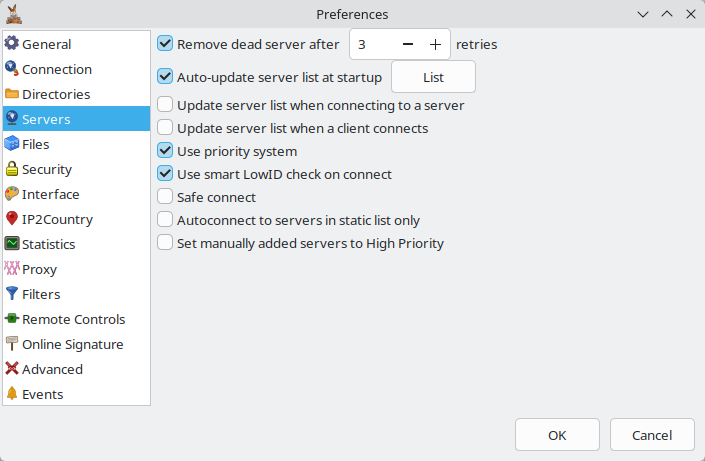Click the Proxy pink icon

[x=12, y=269]
